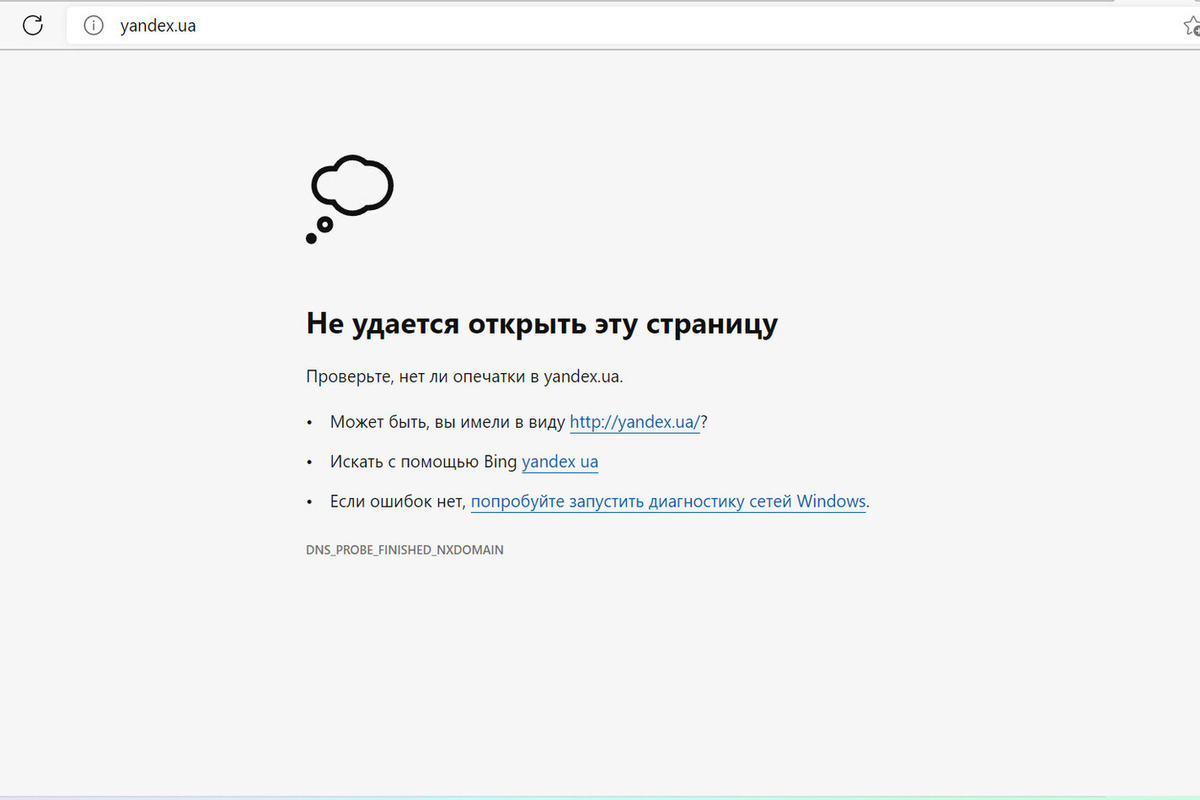Click the "Искать с помощью Bing" text
1200x800 pixels.
tap(423, 462)
